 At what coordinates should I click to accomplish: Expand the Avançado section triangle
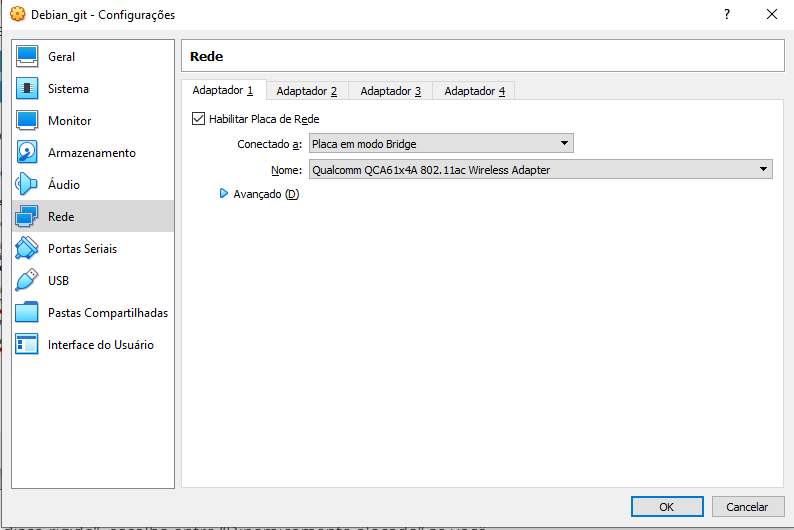(x=223, y=193)
